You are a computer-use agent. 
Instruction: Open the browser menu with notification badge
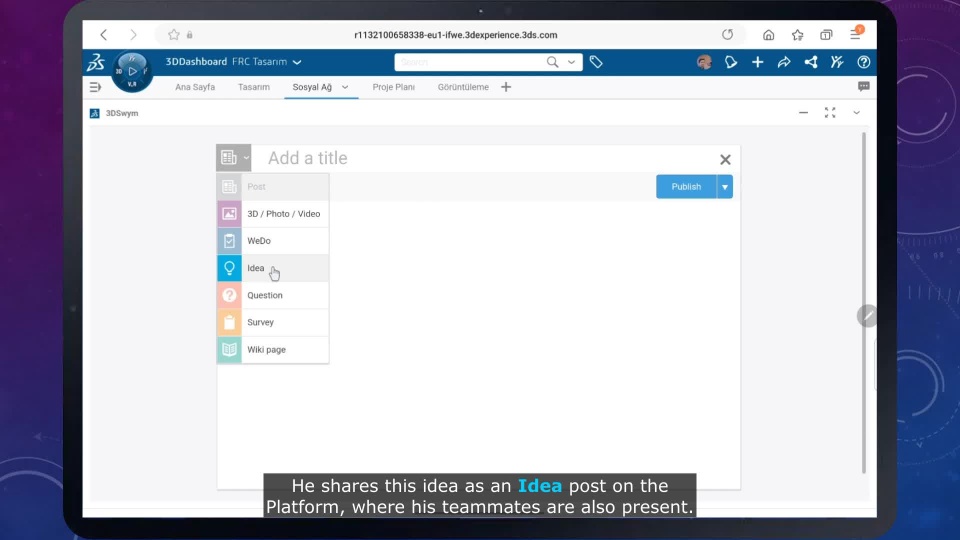pos(856,34)
